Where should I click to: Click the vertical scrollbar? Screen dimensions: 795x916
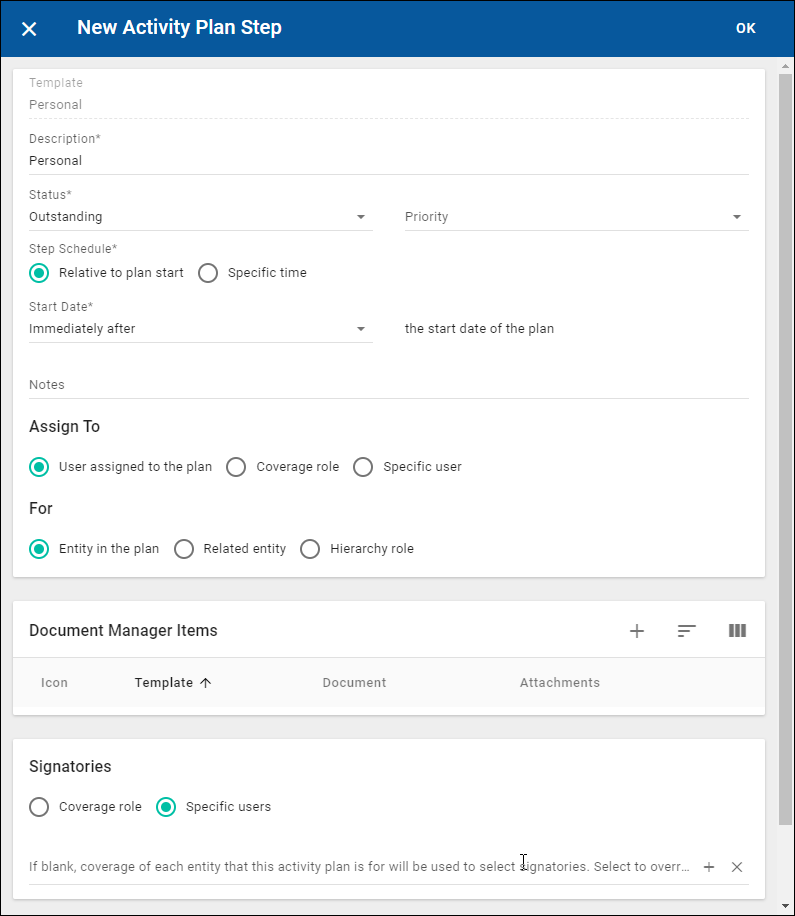785,450
